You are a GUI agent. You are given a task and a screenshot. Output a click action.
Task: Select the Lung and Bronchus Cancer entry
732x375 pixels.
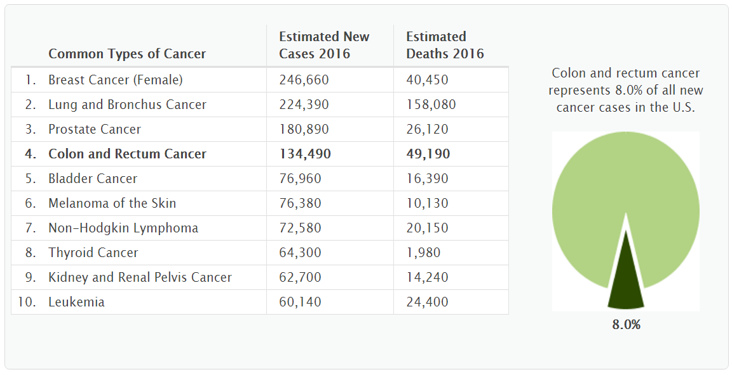127,104
